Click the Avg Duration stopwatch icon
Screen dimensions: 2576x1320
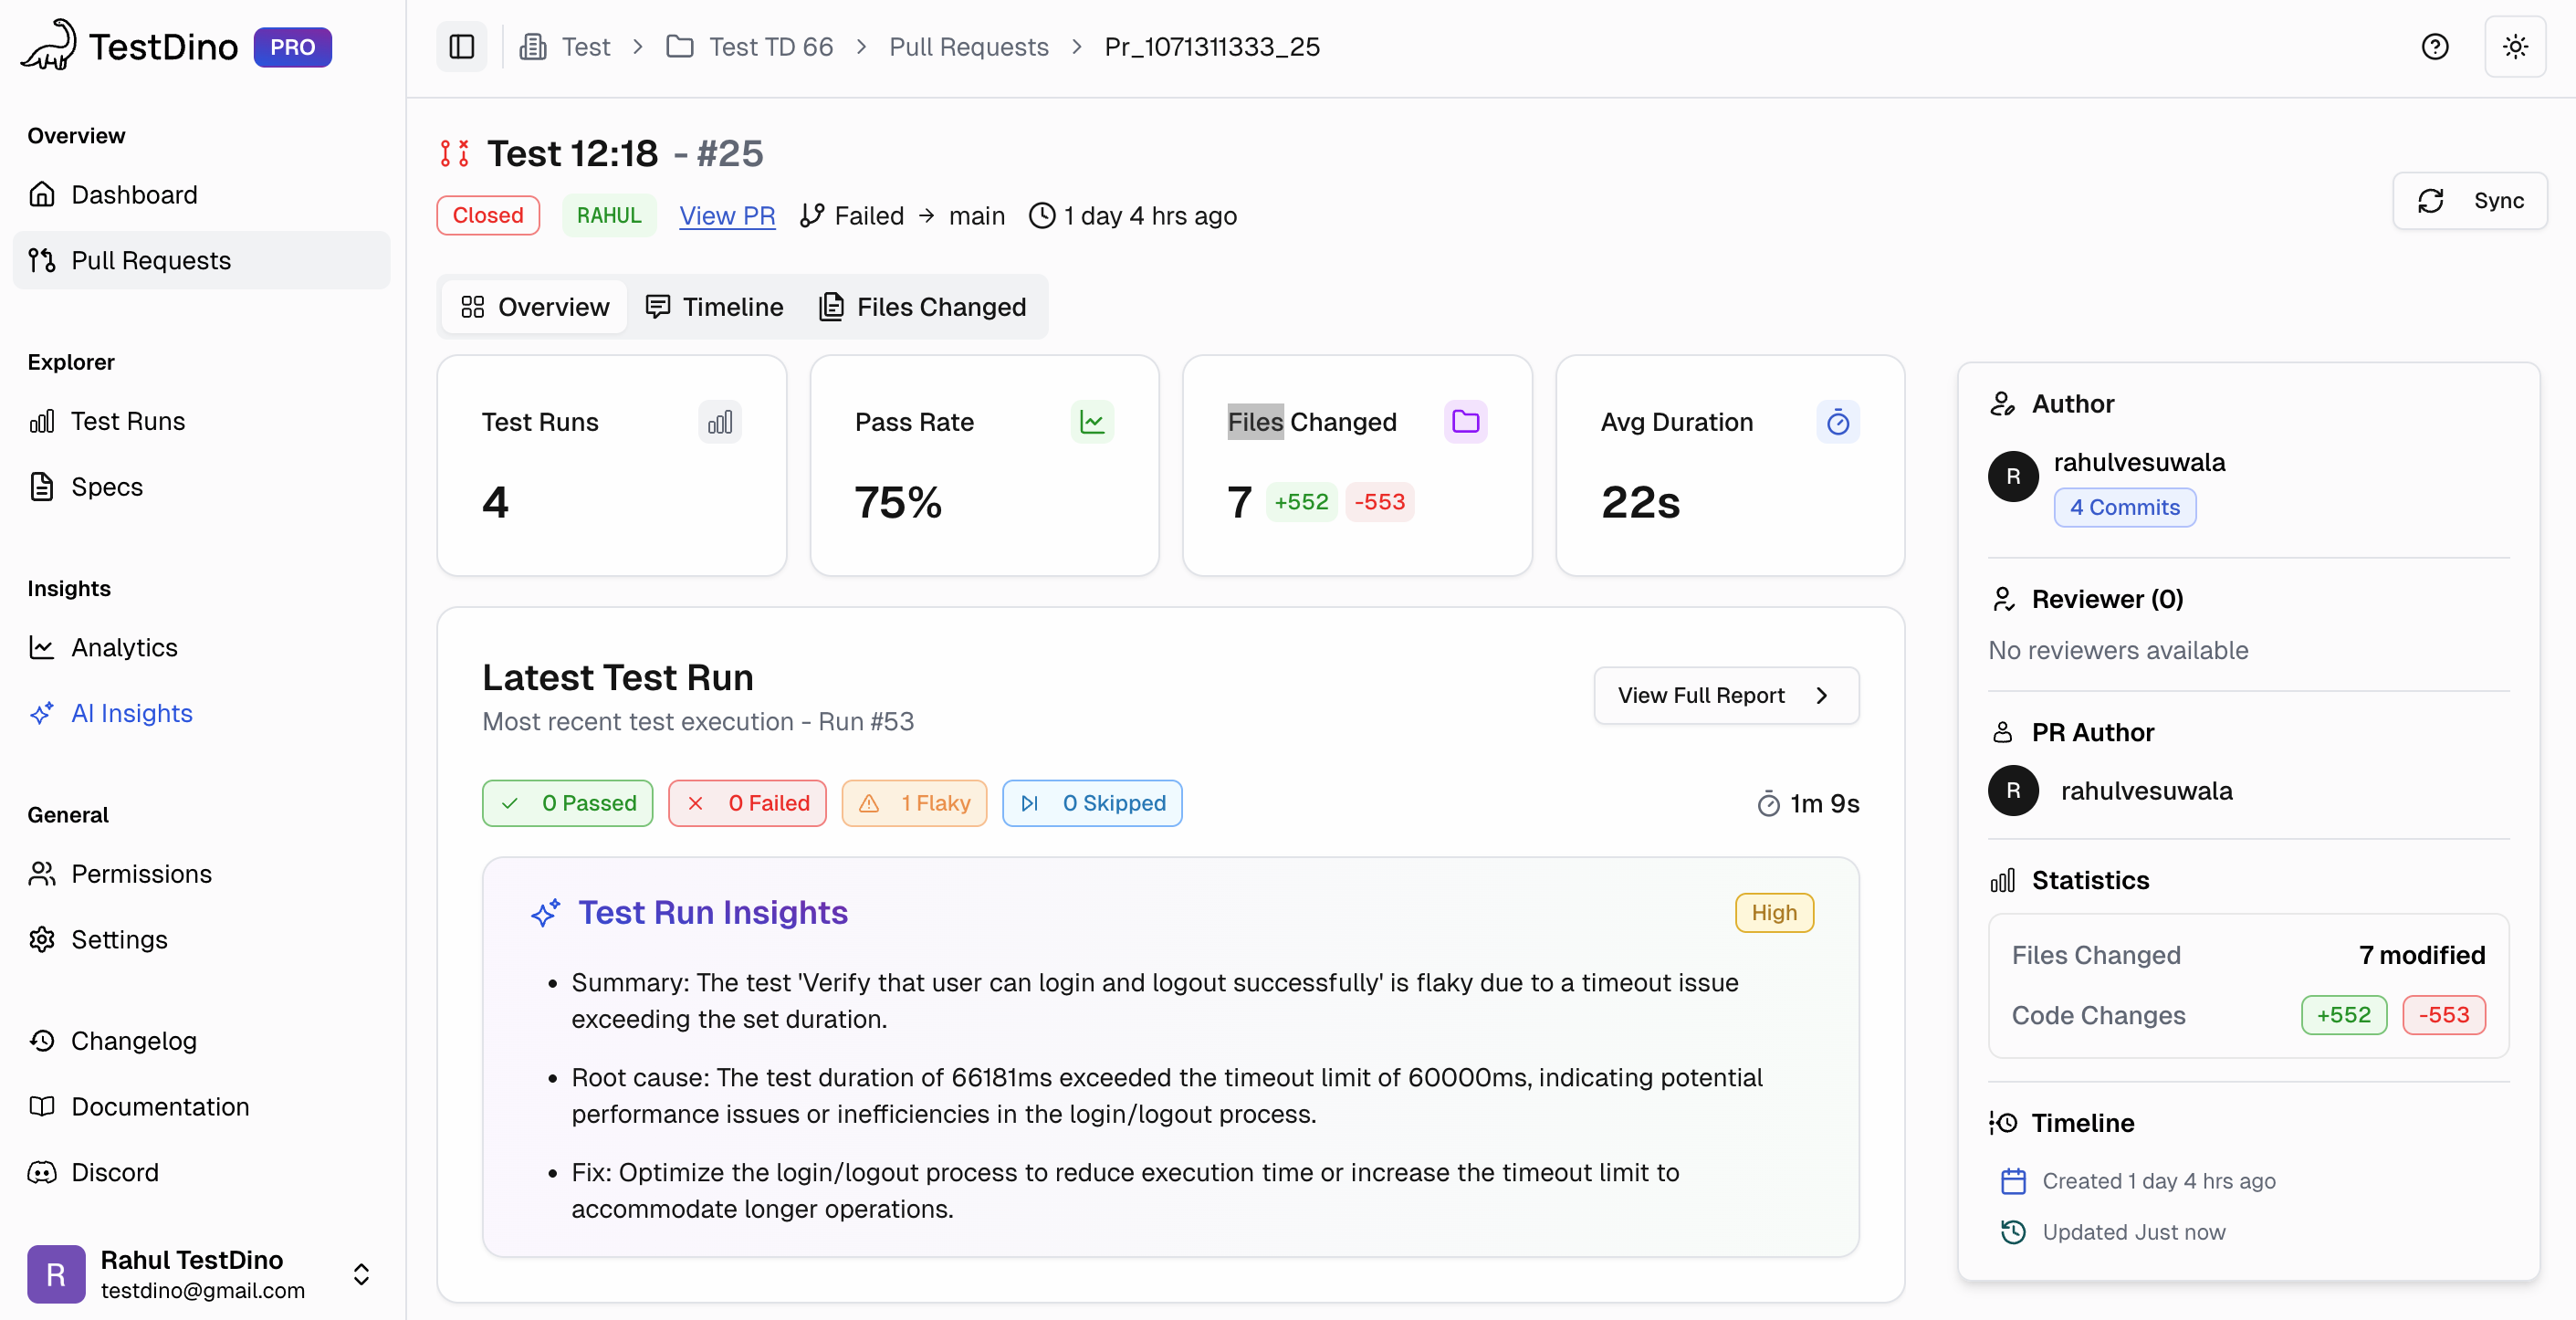(1837, 422)
